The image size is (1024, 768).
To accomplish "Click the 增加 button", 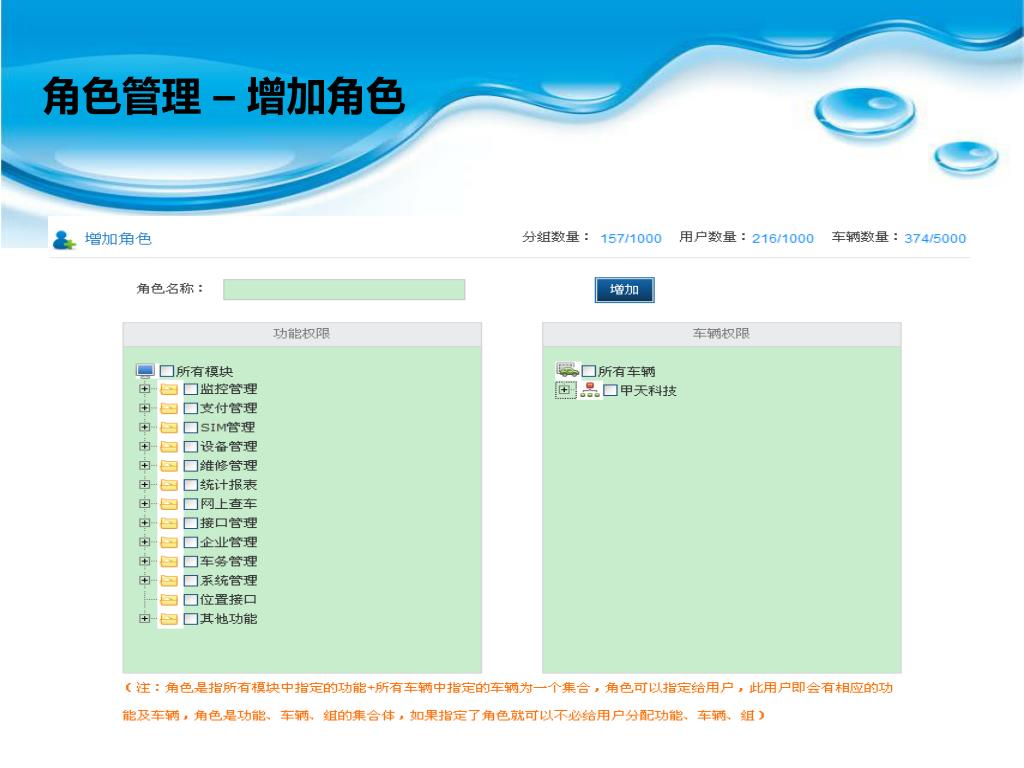I will 624,290.
